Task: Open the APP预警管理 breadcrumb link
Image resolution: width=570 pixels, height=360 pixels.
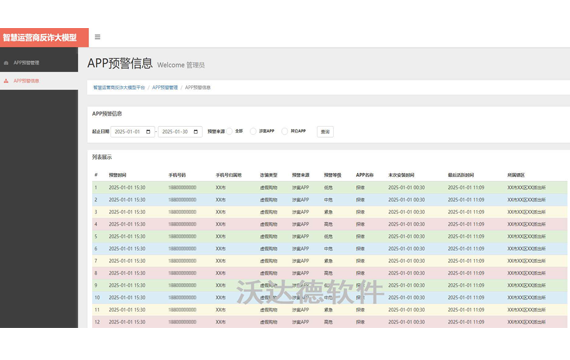Action: pyautogui.click(x=165, y=88)
